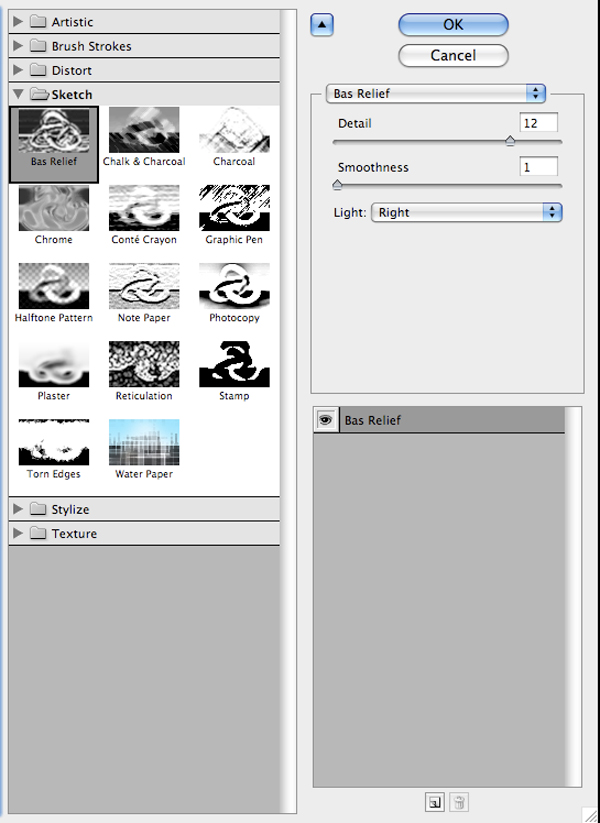This screenshot has width=600, height=823.
Task: Expand the Distort filter category
Action: click(x=18, y=70)
